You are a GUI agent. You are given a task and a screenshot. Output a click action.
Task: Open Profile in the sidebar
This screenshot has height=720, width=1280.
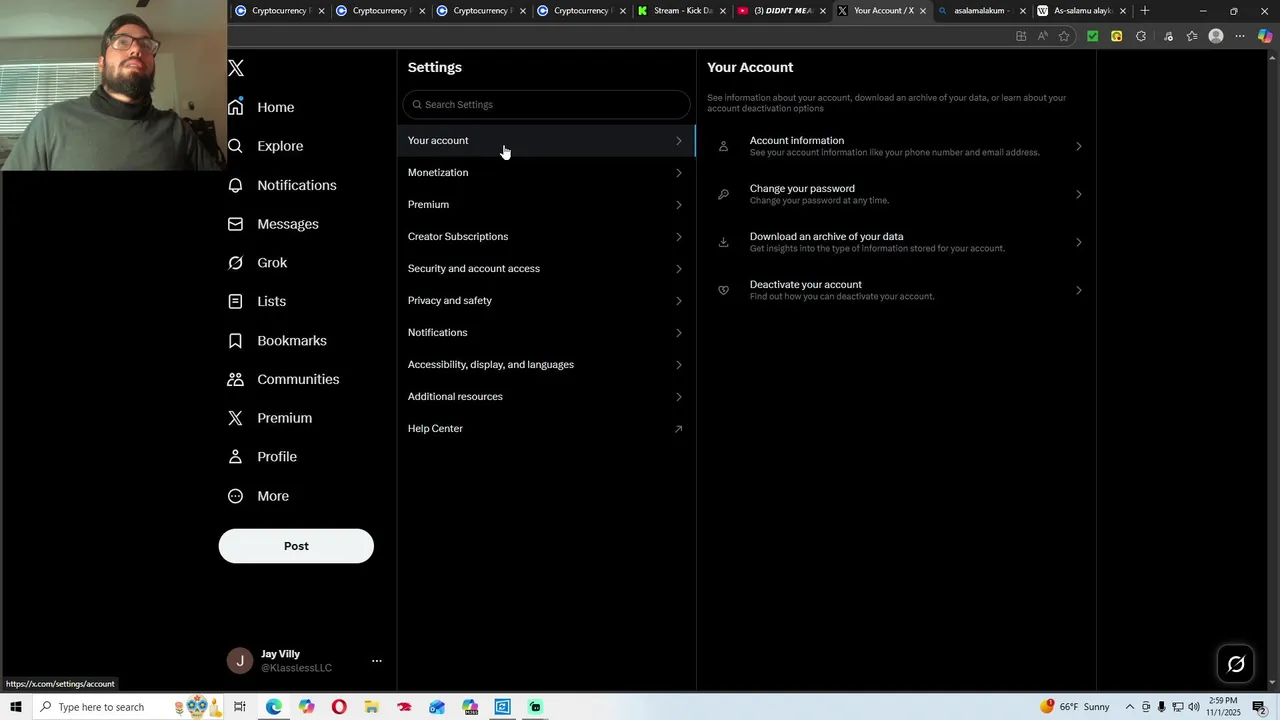point(262,457)
